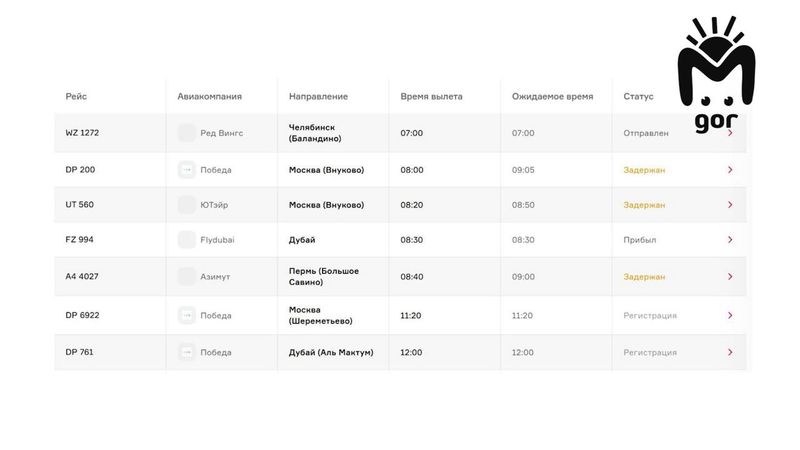Select the Рейс column header
Screen dimensions: 800x450
[x=76, y=96]
